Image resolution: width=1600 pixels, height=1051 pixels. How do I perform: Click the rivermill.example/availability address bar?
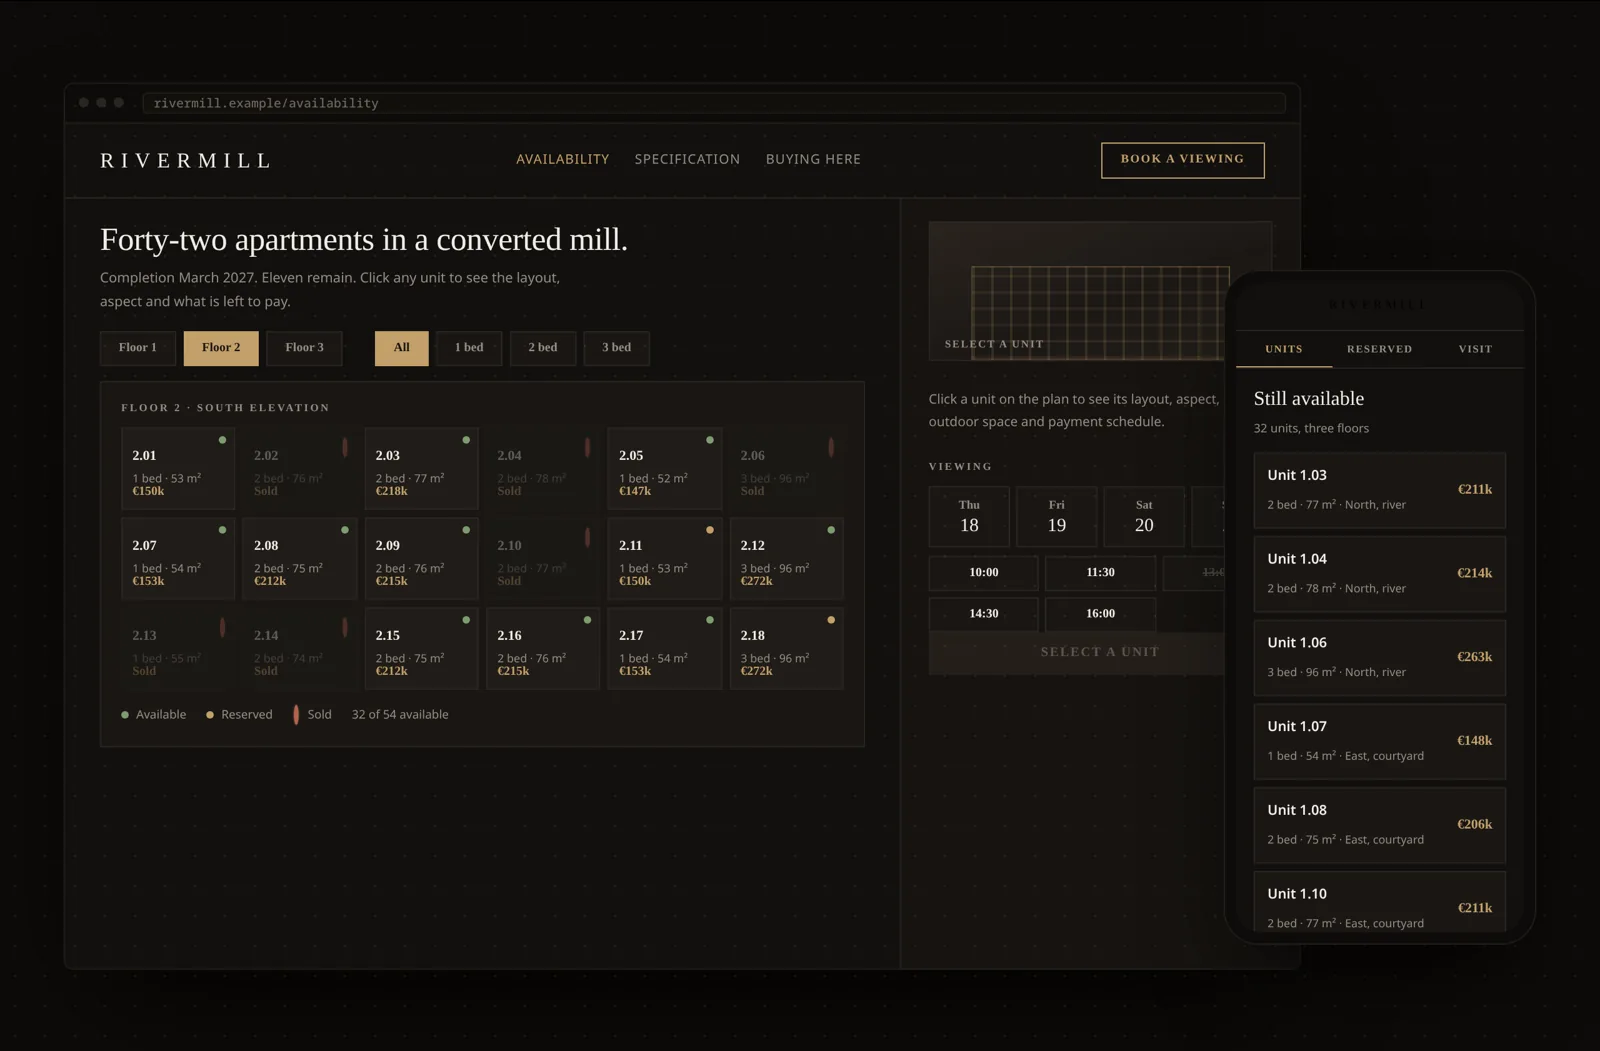pos(714,103)
